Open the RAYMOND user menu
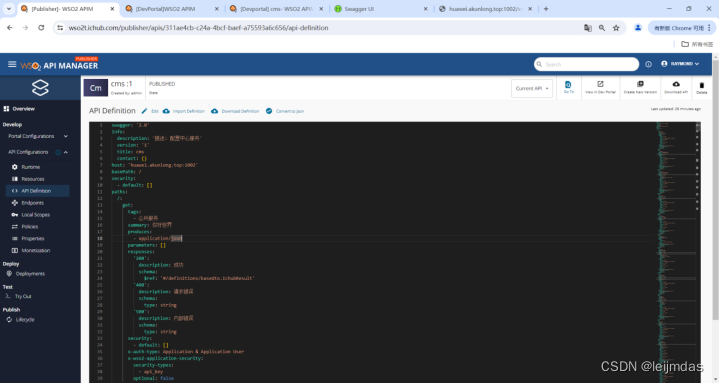The width and height of the screenshot is (719, 384). [680, 64]
